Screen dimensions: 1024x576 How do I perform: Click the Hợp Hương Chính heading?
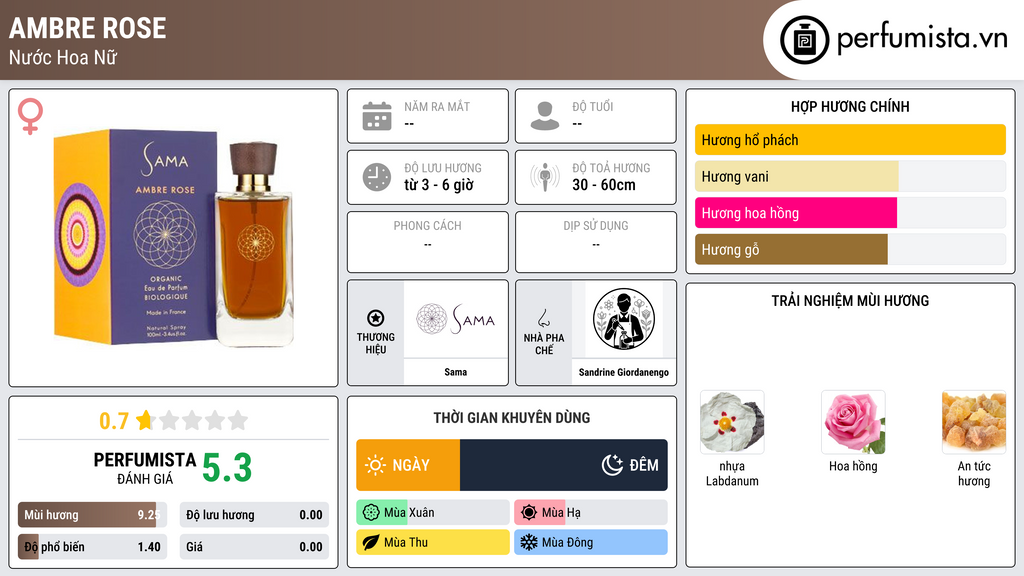850,106
